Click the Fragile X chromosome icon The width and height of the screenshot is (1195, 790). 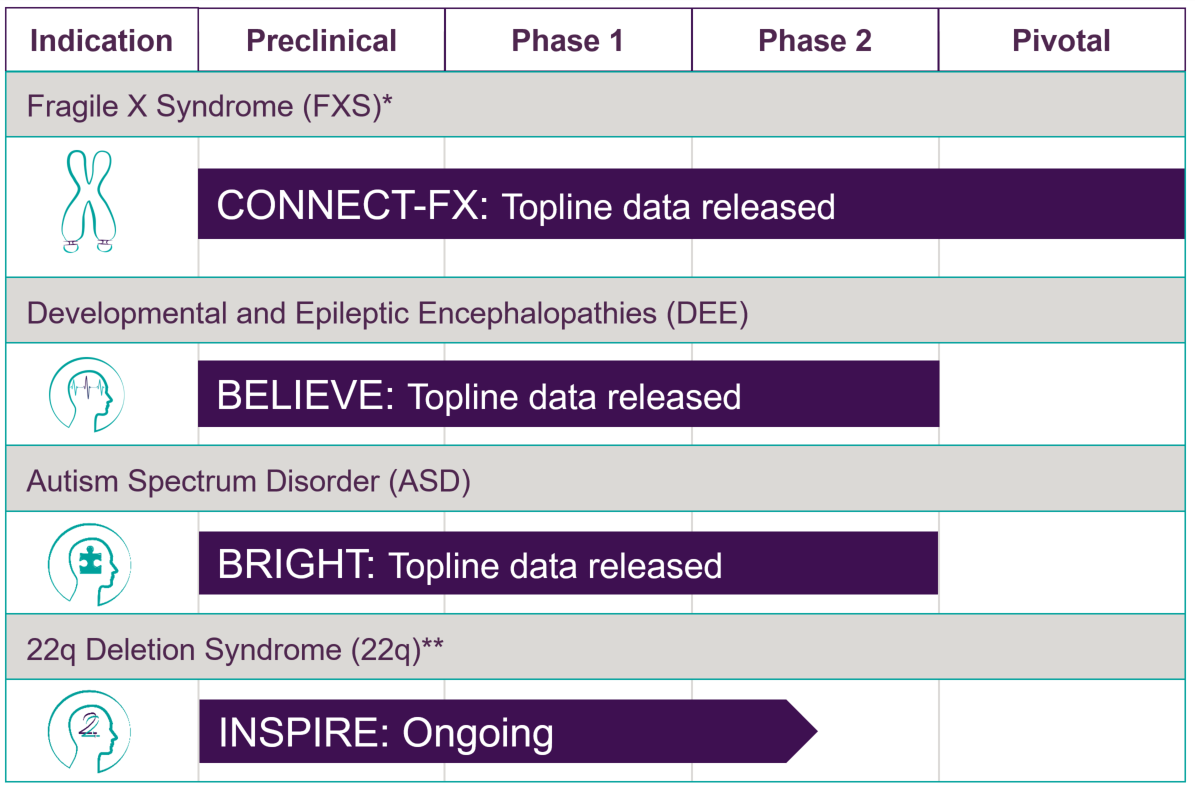click(88, 201)
